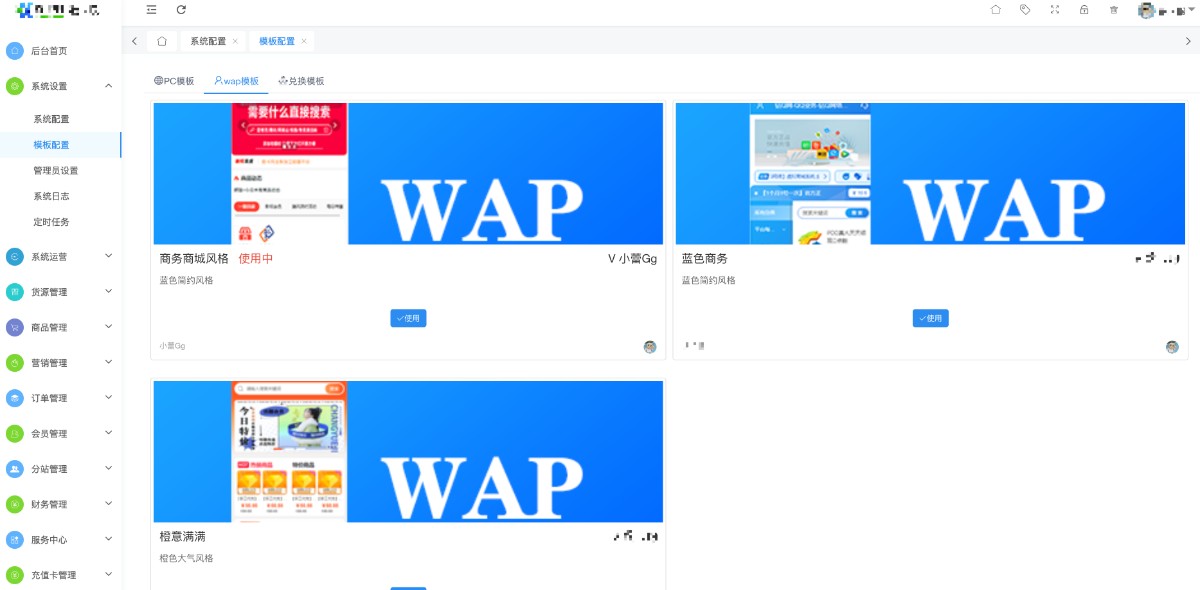This screenshot has width=1200, height=590.
Task: Click the tag icon in the top toolbar
Action: pyautogui.click(x=1025, y=10)
